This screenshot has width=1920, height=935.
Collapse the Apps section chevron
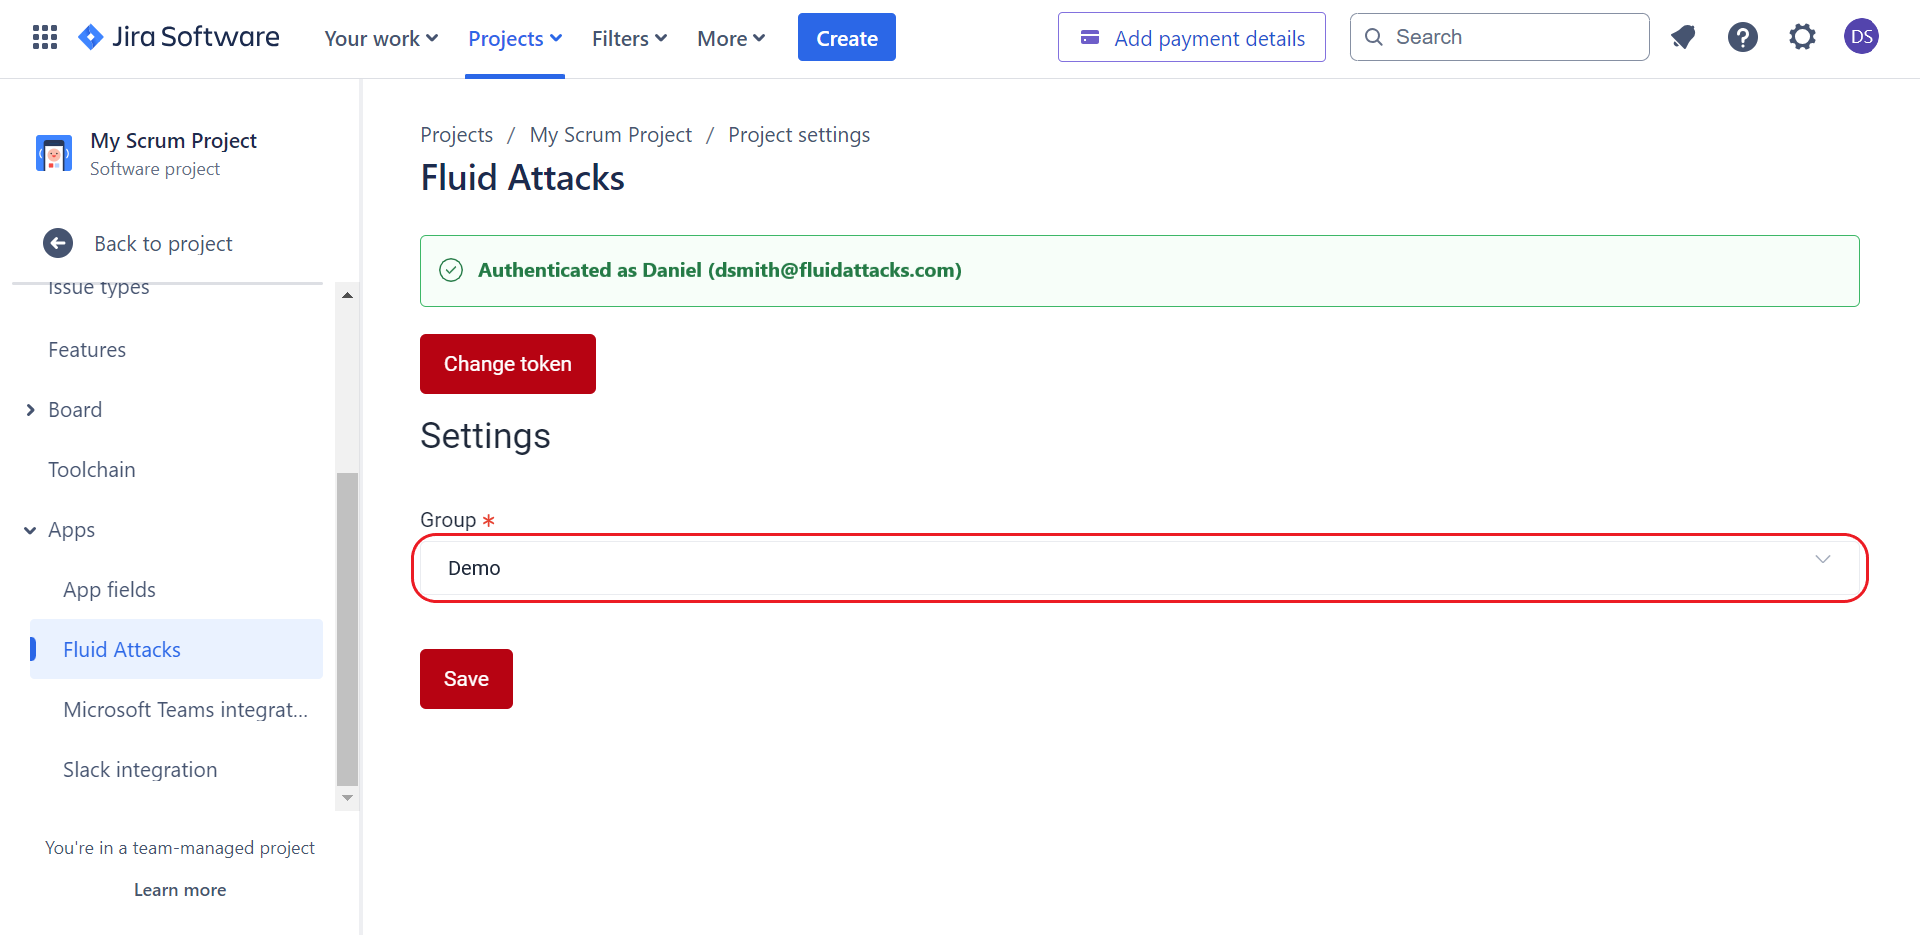[29, 530]
